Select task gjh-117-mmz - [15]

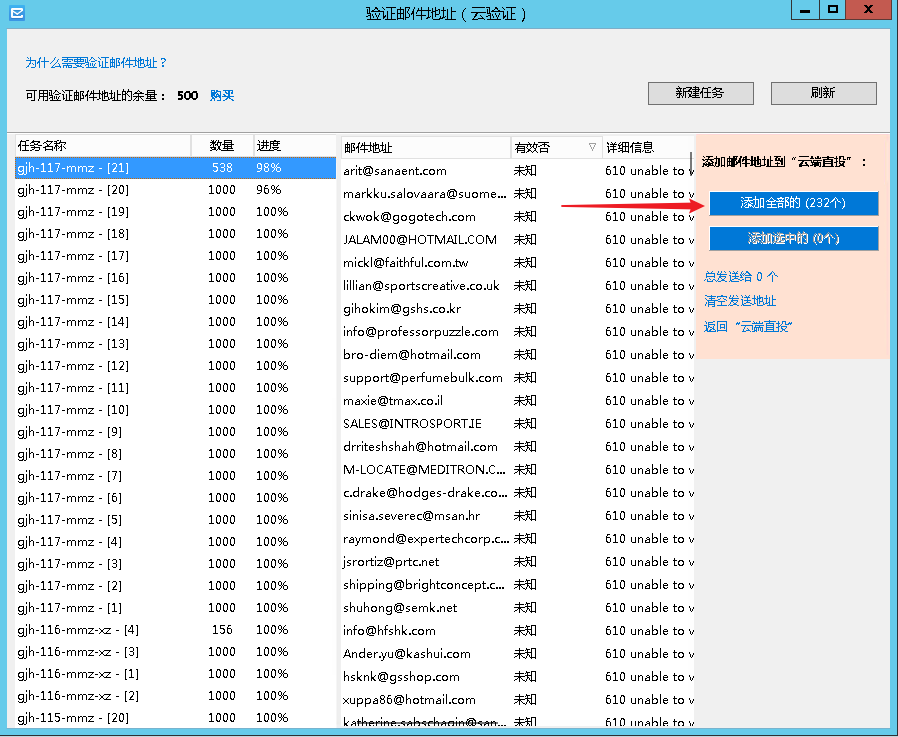(175, 300)
